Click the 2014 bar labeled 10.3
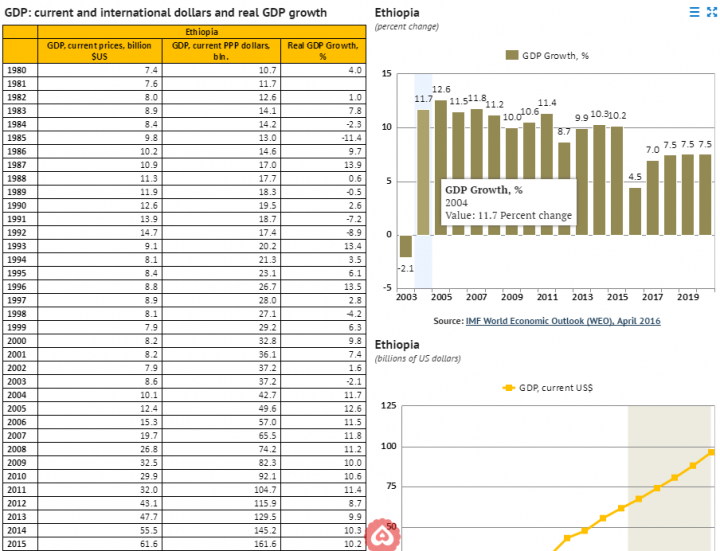The image size is (720, 551). click(599, 180)
